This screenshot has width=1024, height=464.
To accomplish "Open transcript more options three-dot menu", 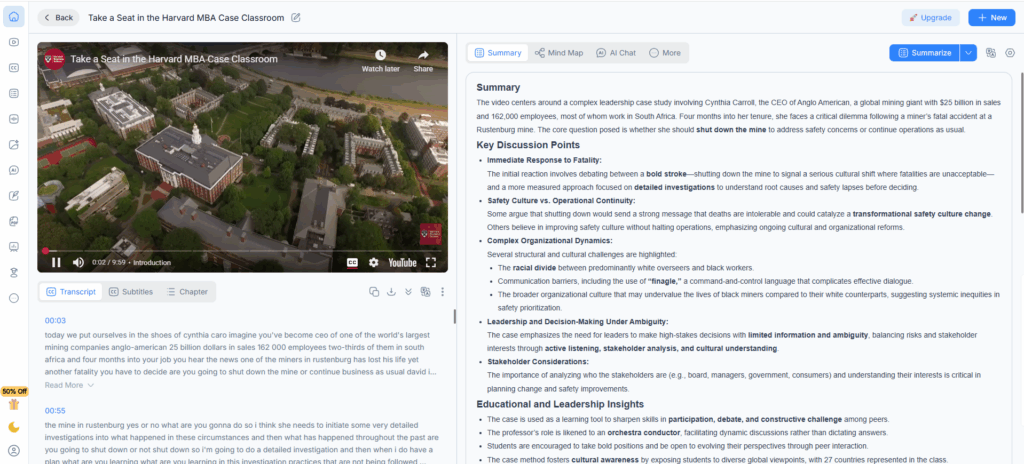I will 442,291.
